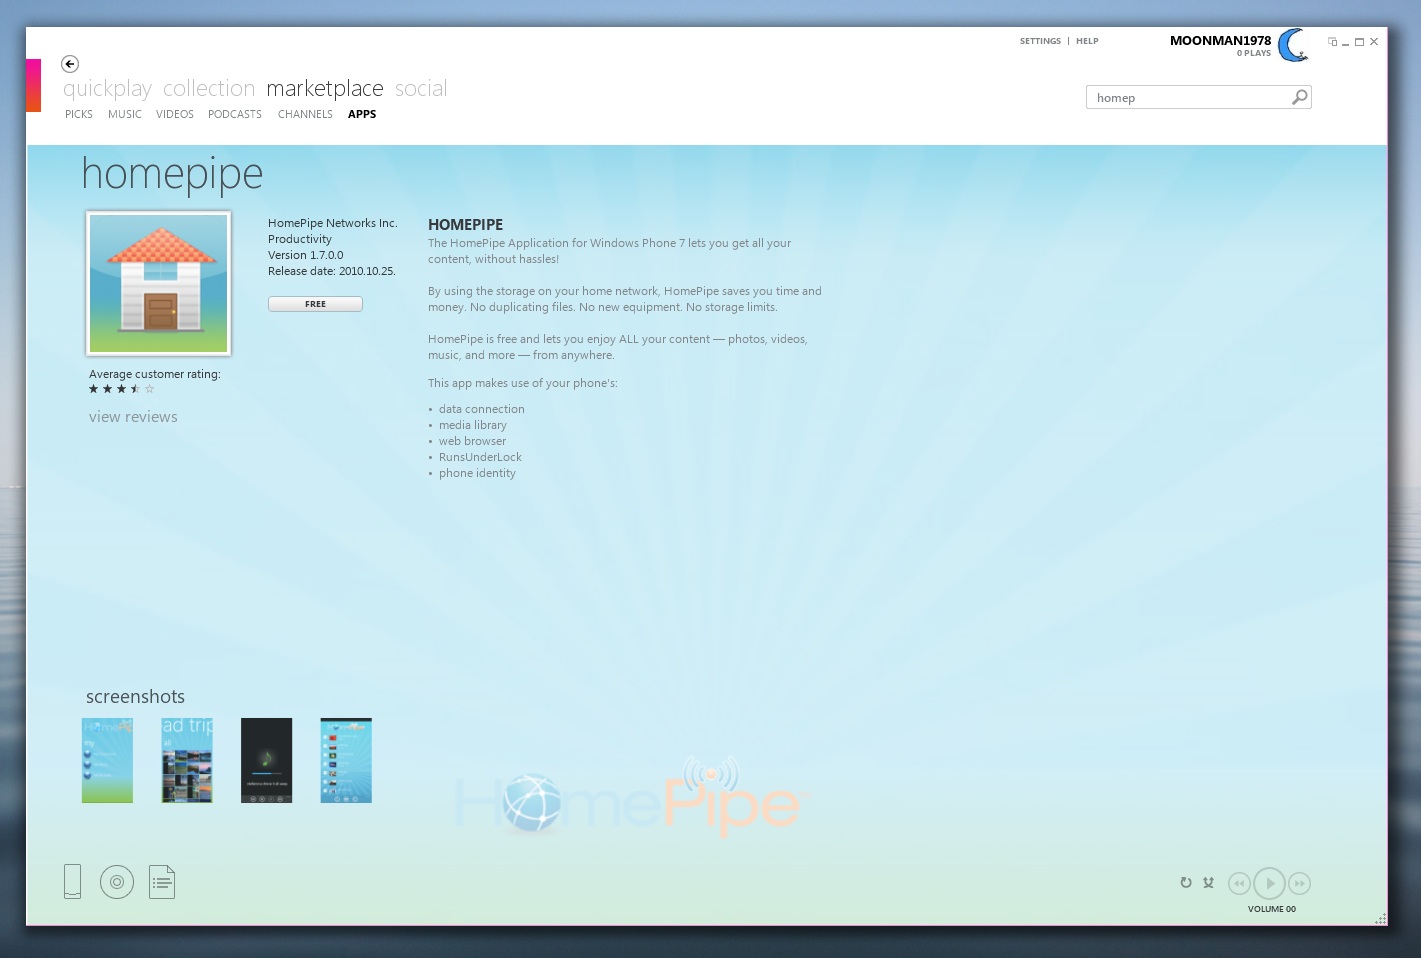The width and height of the screenshot is (1421, 958).
Task: Open the burn disc icon
Action: [117, 882]
